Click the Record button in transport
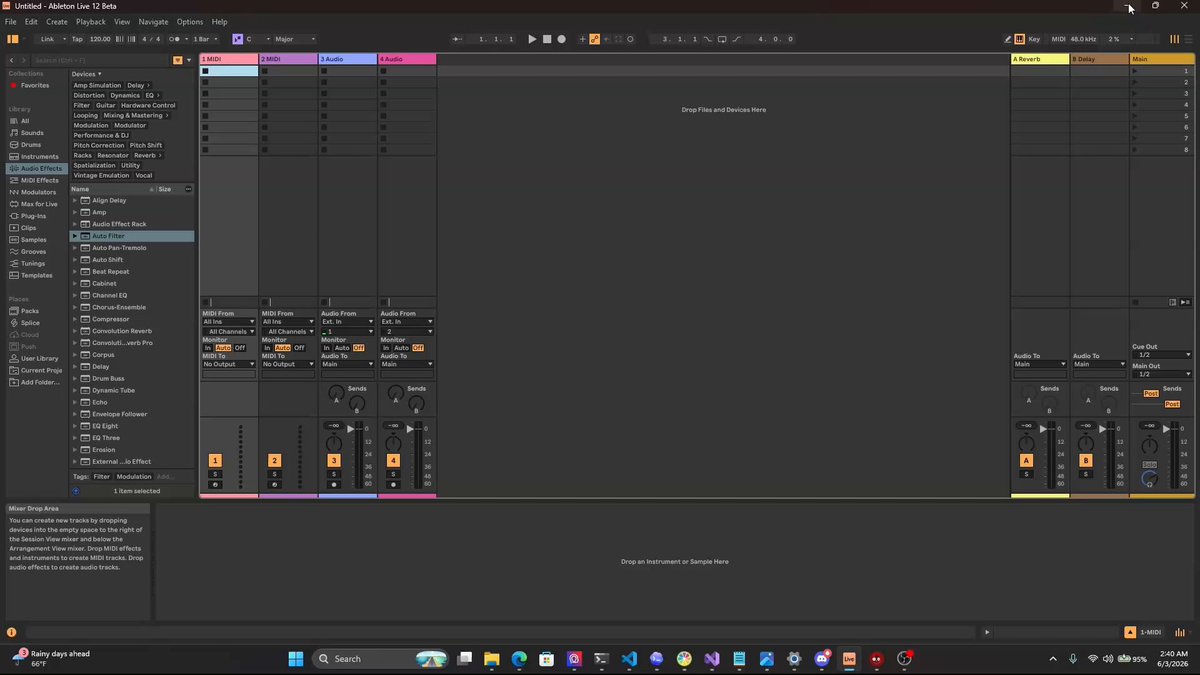Viewport: 1200px width, 675px height. 561,39
